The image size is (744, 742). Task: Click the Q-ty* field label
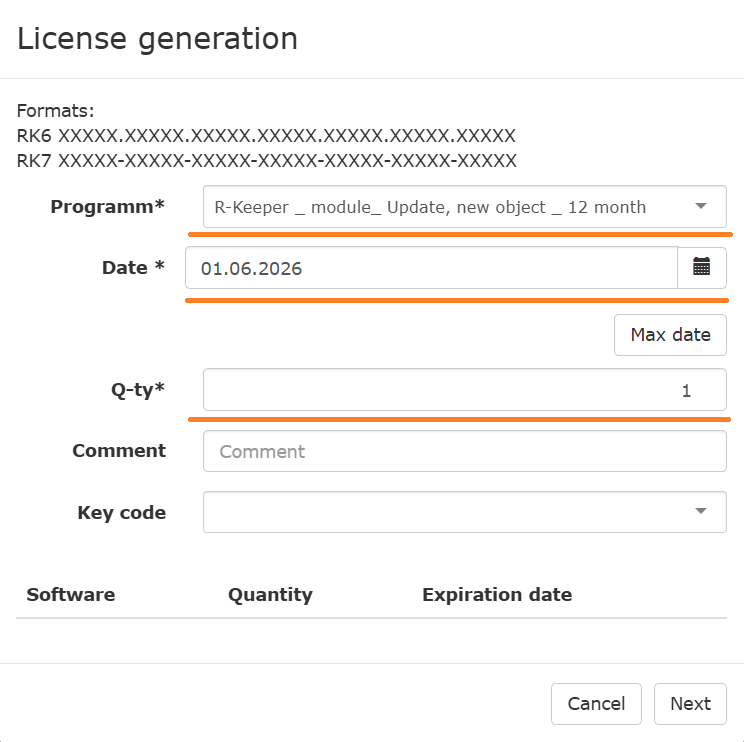click(138, 390)
